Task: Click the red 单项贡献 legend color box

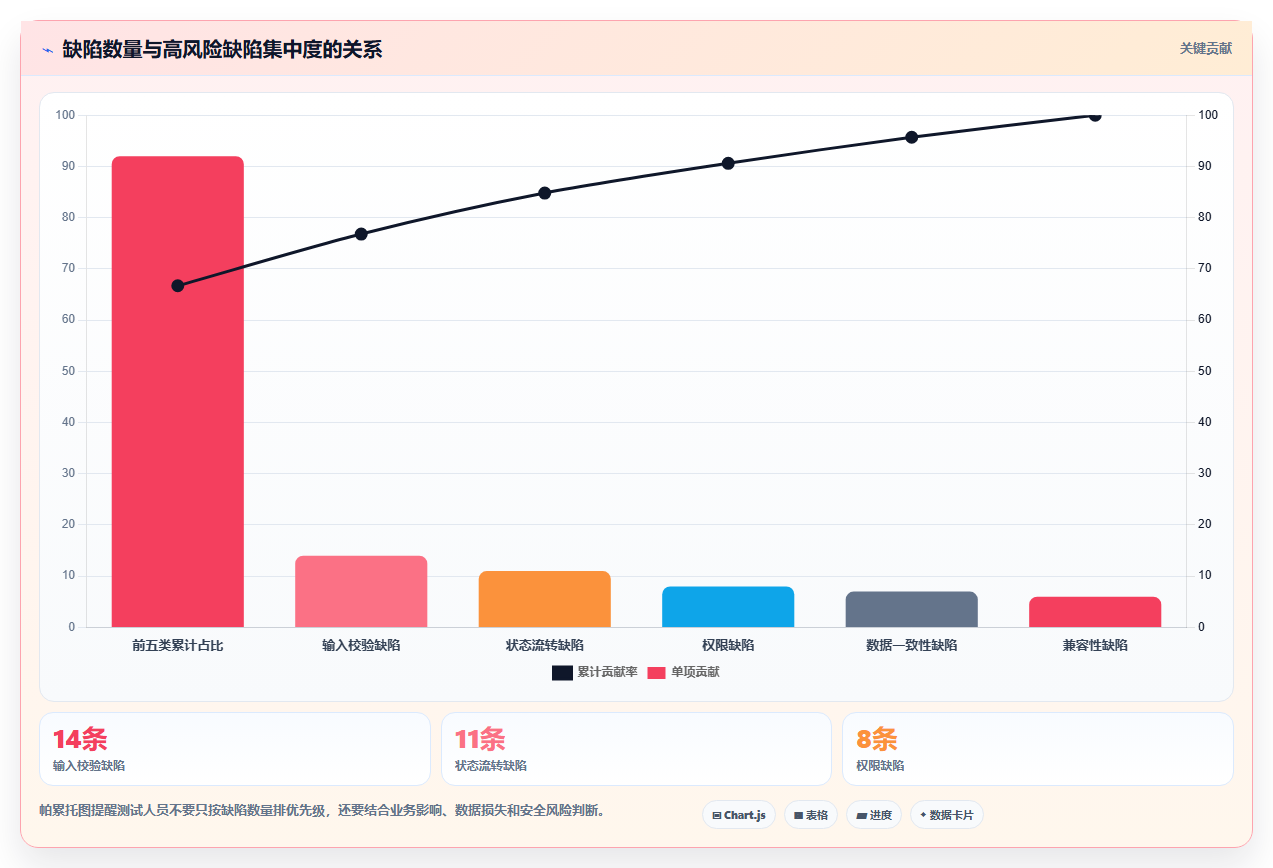Action: click(657, 672)
